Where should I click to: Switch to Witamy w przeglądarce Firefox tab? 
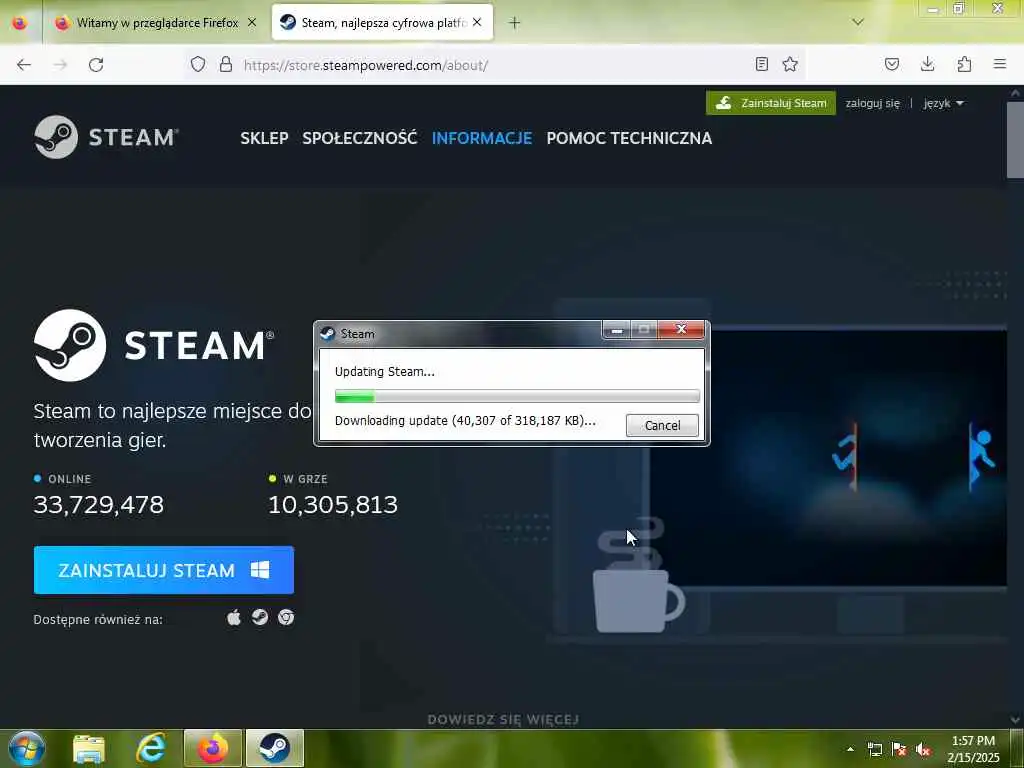point(157,22)
